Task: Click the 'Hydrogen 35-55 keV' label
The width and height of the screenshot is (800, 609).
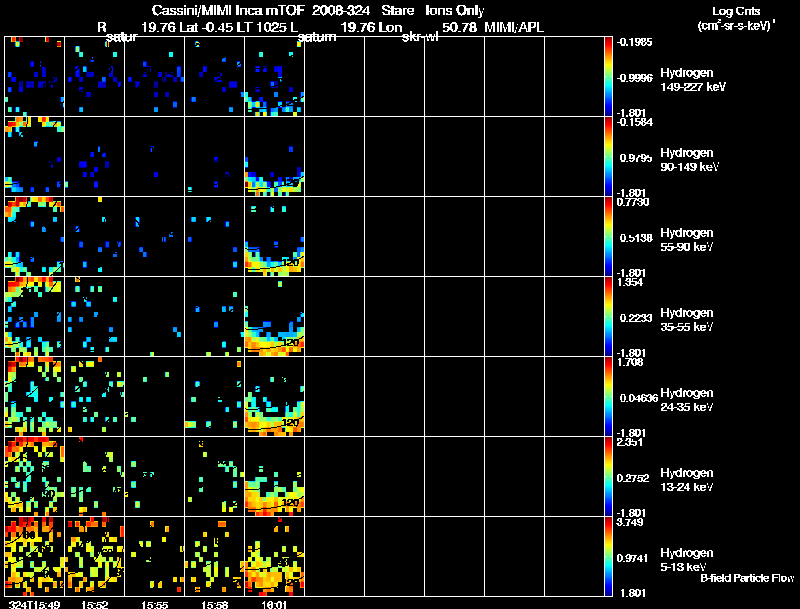Action: [x=687, y=320]
